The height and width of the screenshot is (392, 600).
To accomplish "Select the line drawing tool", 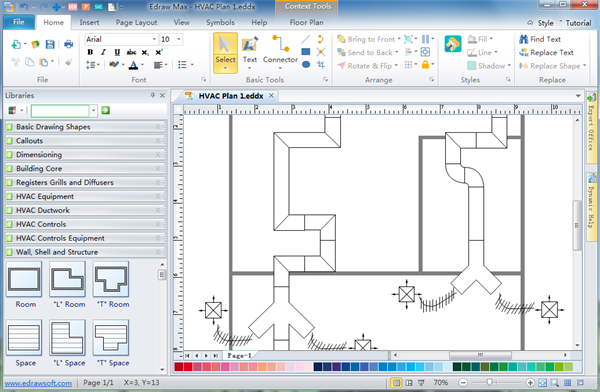I will (305, 39).
